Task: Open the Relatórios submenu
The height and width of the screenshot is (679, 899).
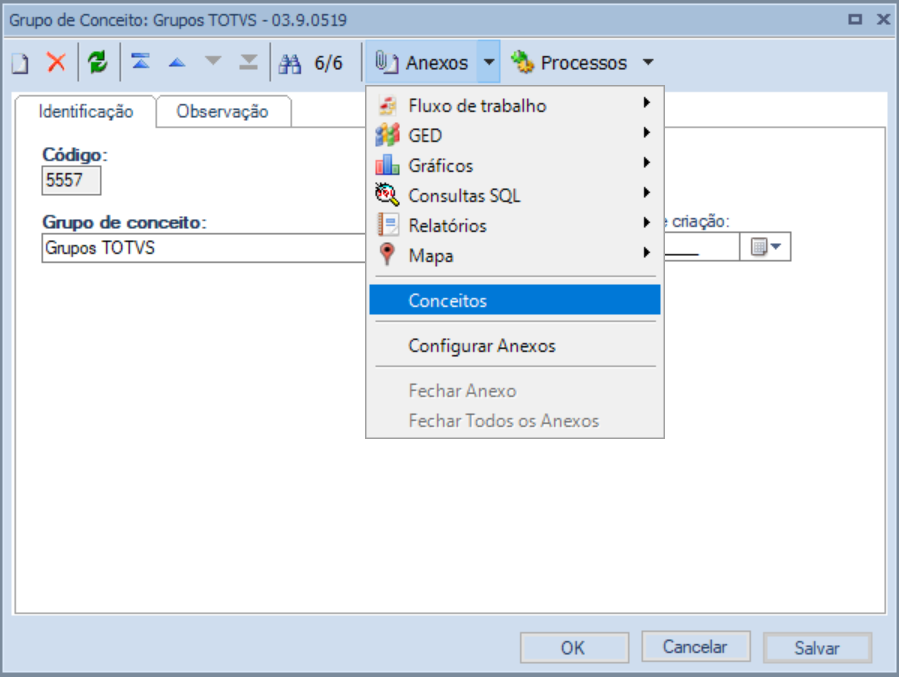Action: (515, 225)
